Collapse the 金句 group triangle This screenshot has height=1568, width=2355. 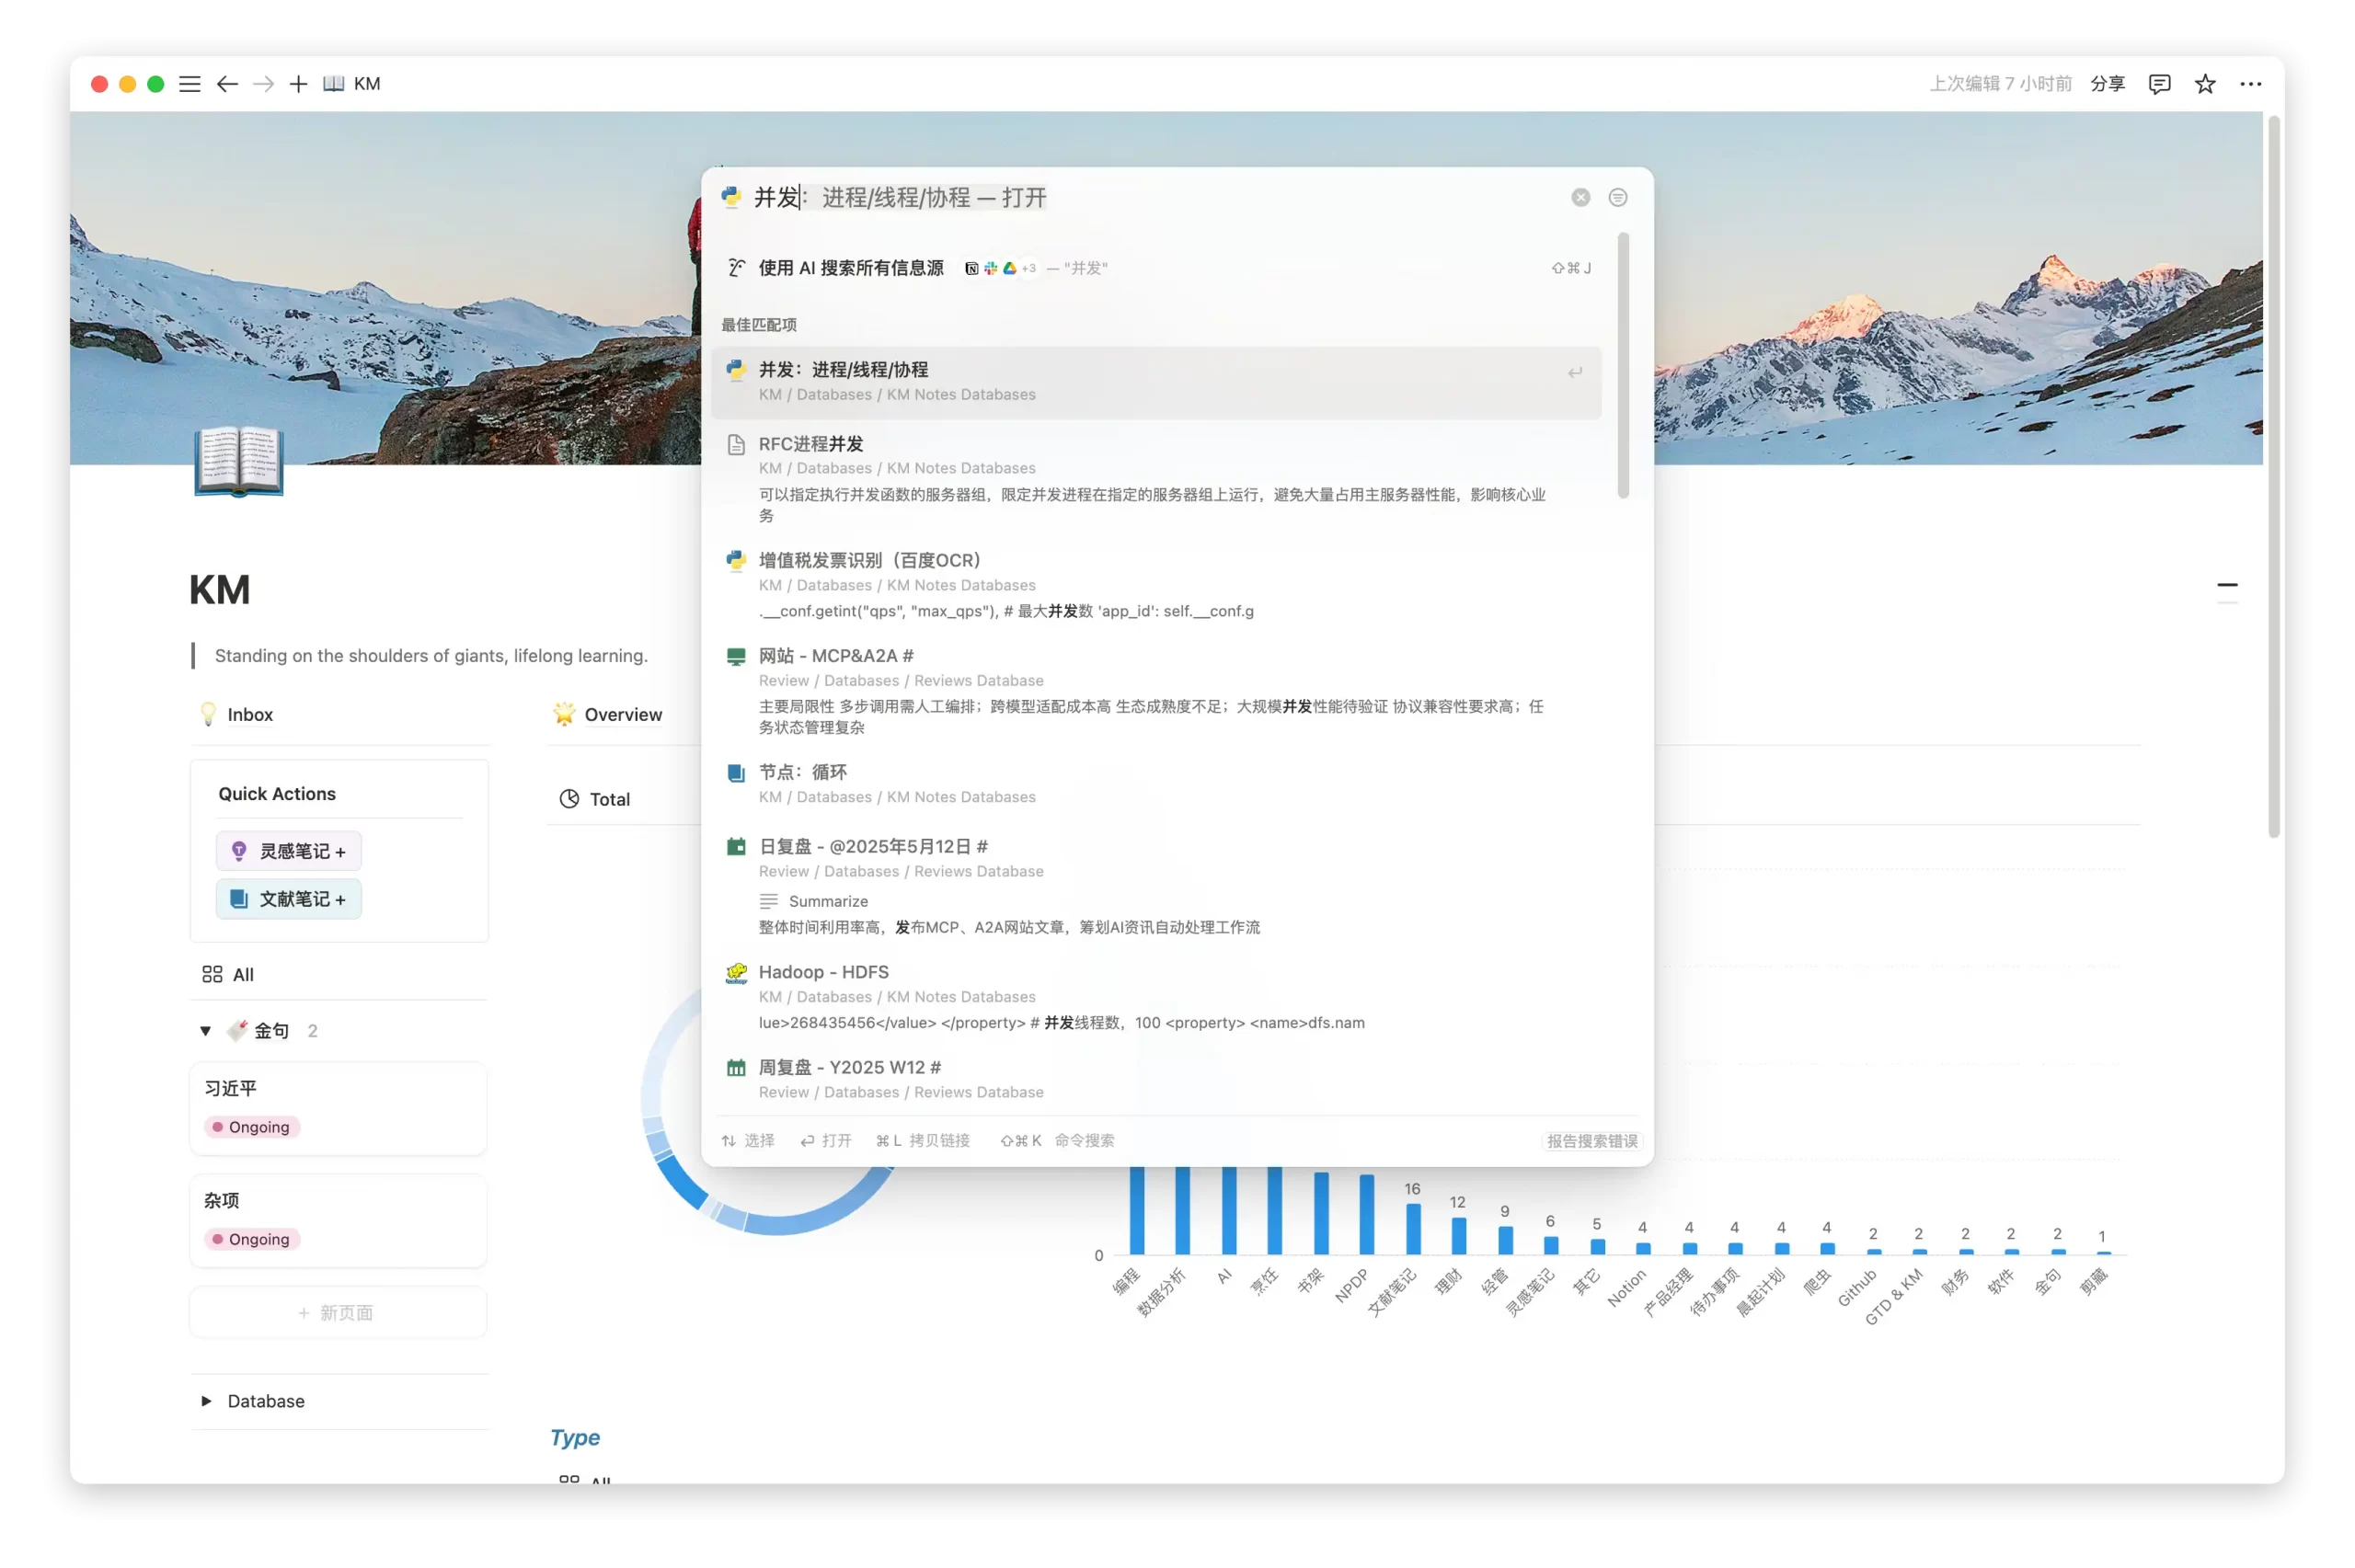tap(205, 1031)
